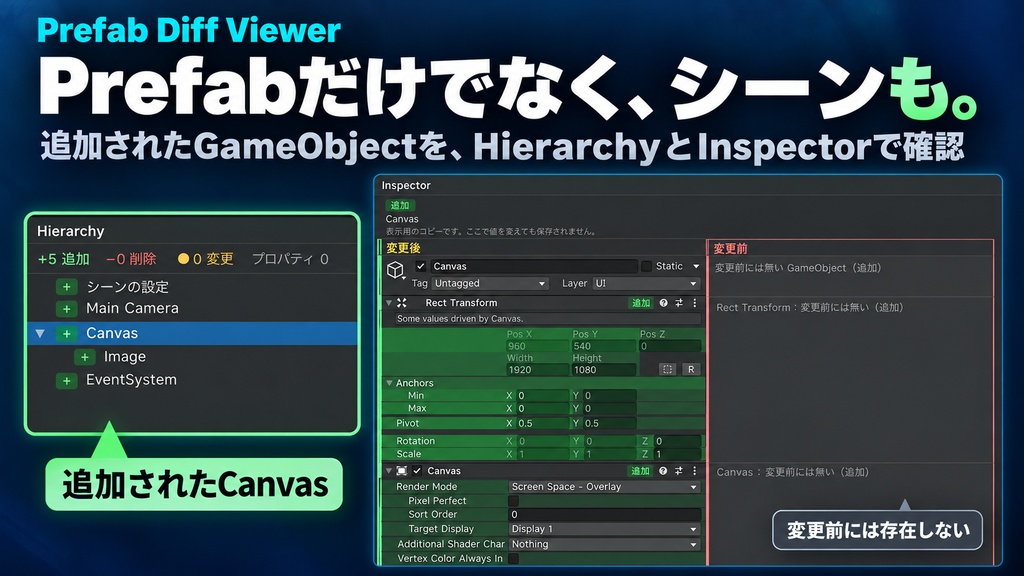Image resolution: width=1024 pixels, height=576 pixels.
Task: Filter by 0 変更 counter
Action: point(206,259)
